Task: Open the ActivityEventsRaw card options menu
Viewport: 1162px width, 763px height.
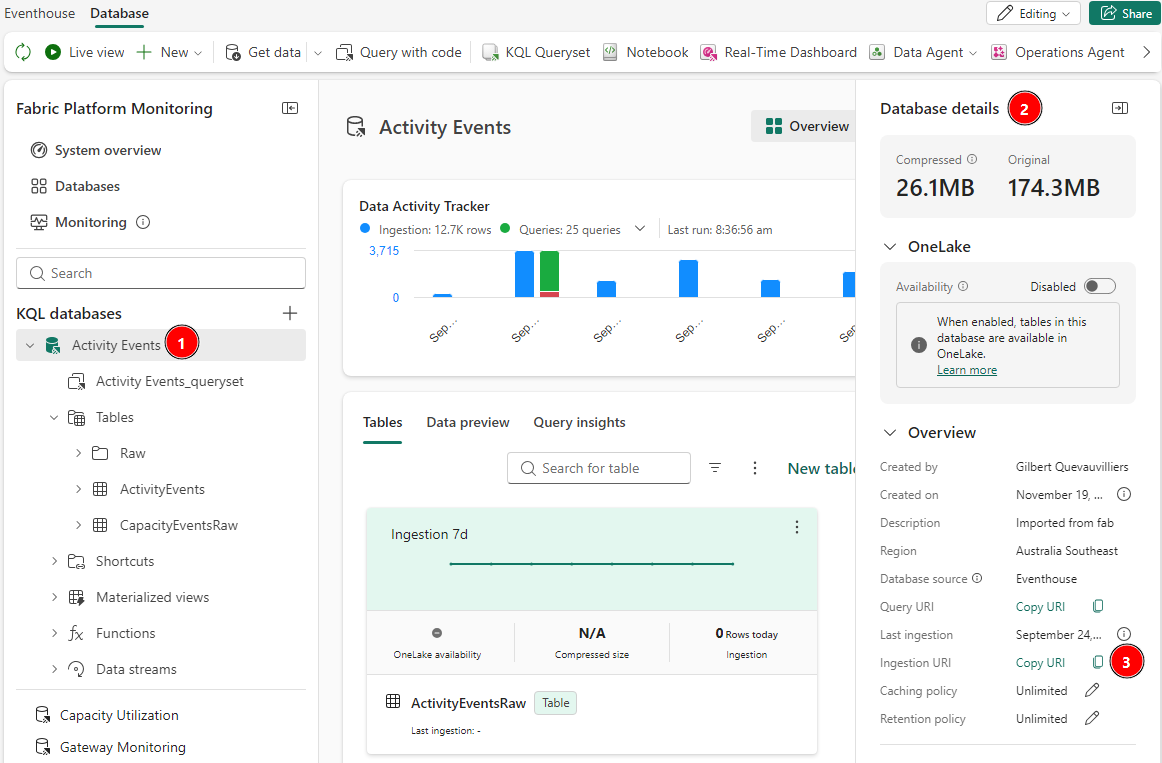Action: tap(797, 527)
